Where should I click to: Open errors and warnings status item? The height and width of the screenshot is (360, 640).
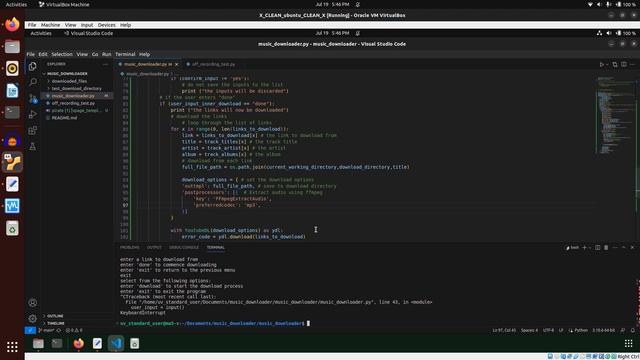tap(74, 330)
